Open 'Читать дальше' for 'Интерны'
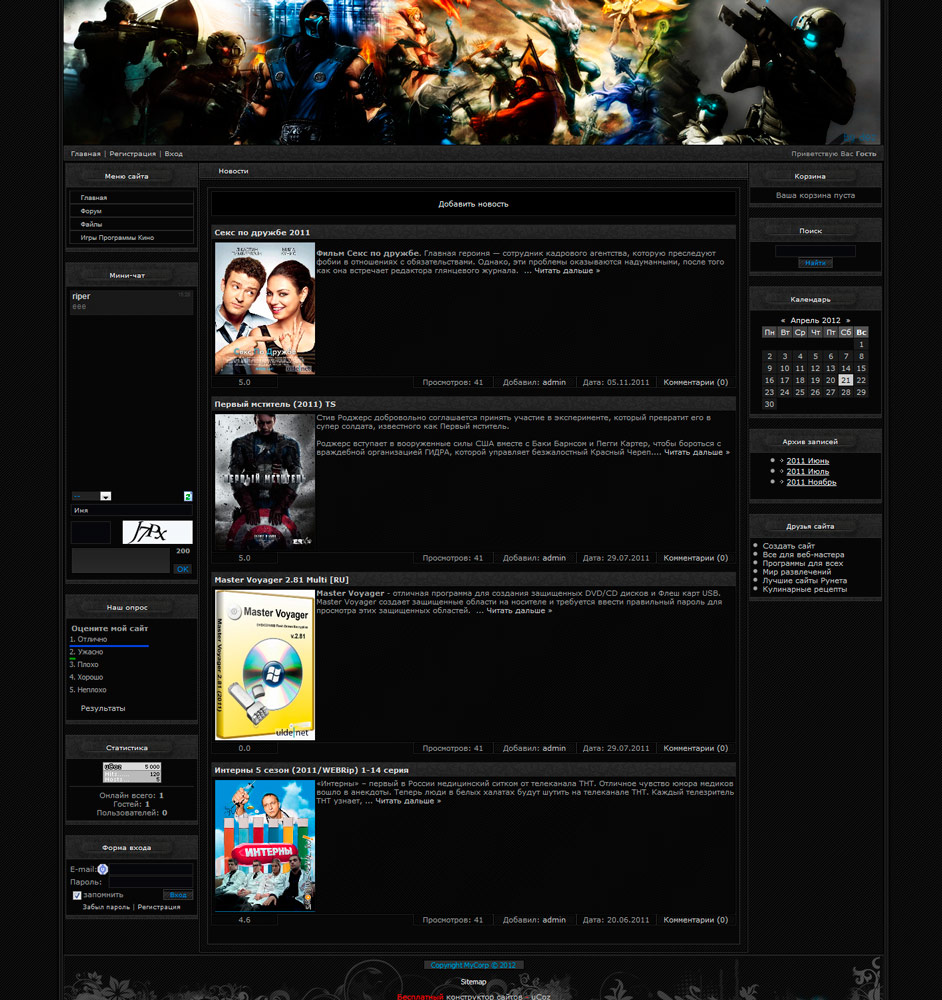This screenshot has height=1000, width=942. coord(408,801)
